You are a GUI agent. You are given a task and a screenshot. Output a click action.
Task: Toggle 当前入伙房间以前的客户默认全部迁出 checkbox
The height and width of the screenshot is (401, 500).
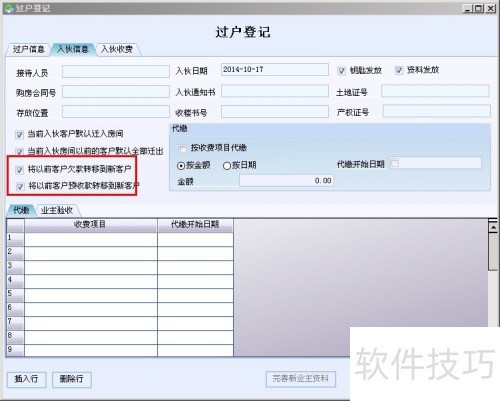click(19, 152)
